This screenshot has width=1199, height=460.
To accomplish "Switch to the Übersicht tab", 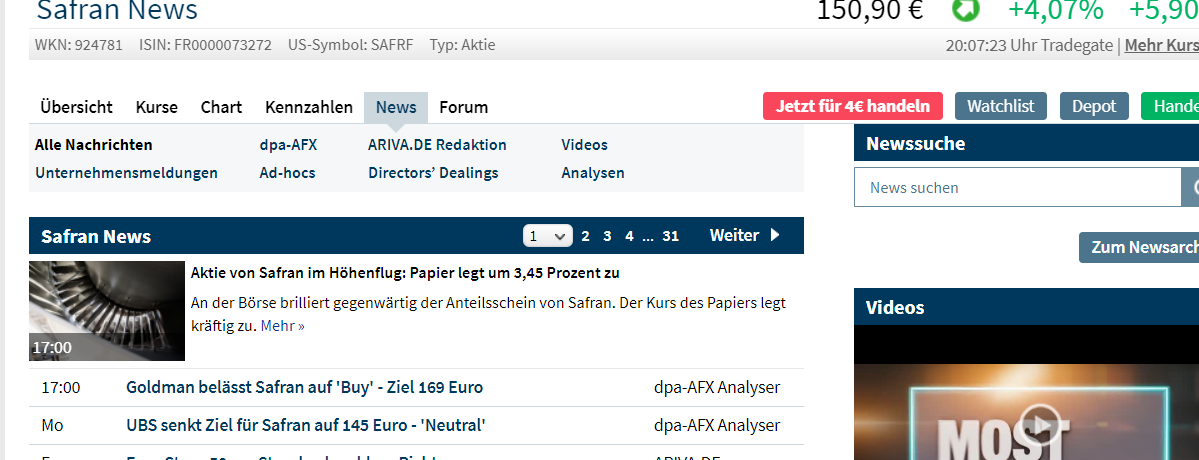I will (76, 107).
